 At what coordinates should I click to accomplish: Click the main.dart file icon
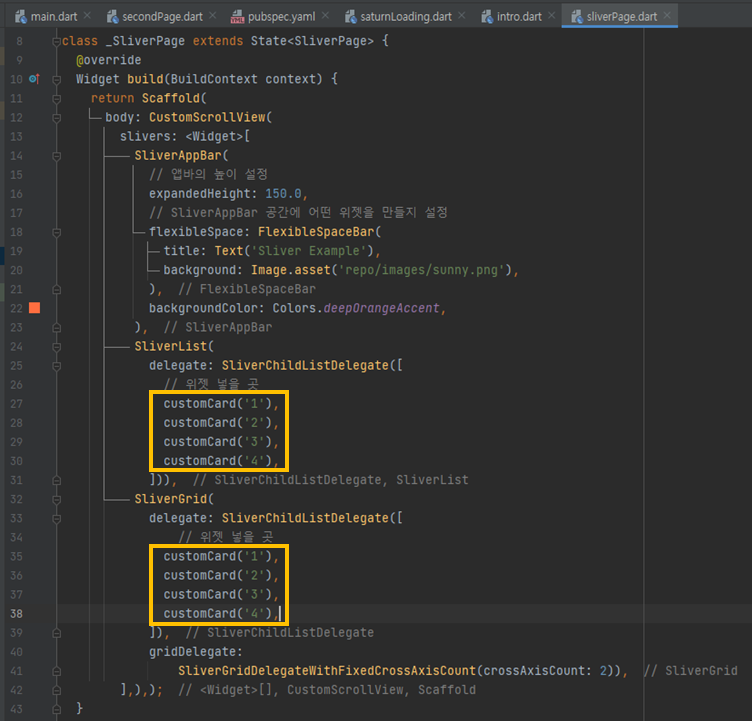coord(21,17)
